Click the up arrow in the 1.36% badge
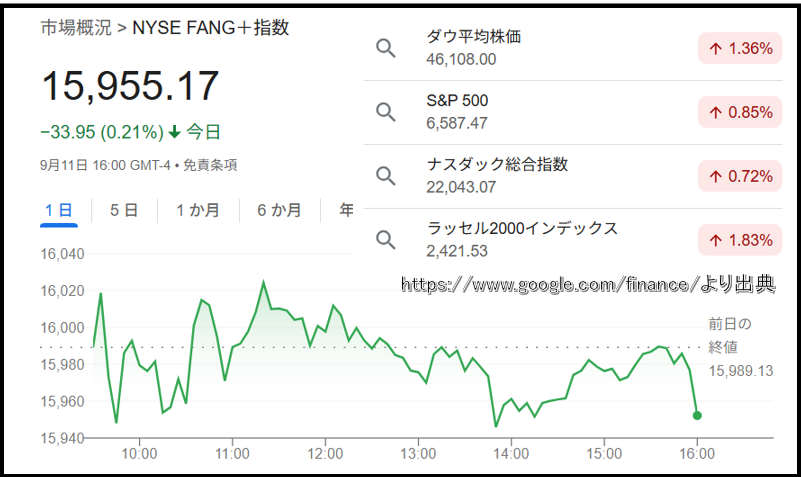This screenshot has width=801, height=477. click(716, 49)
